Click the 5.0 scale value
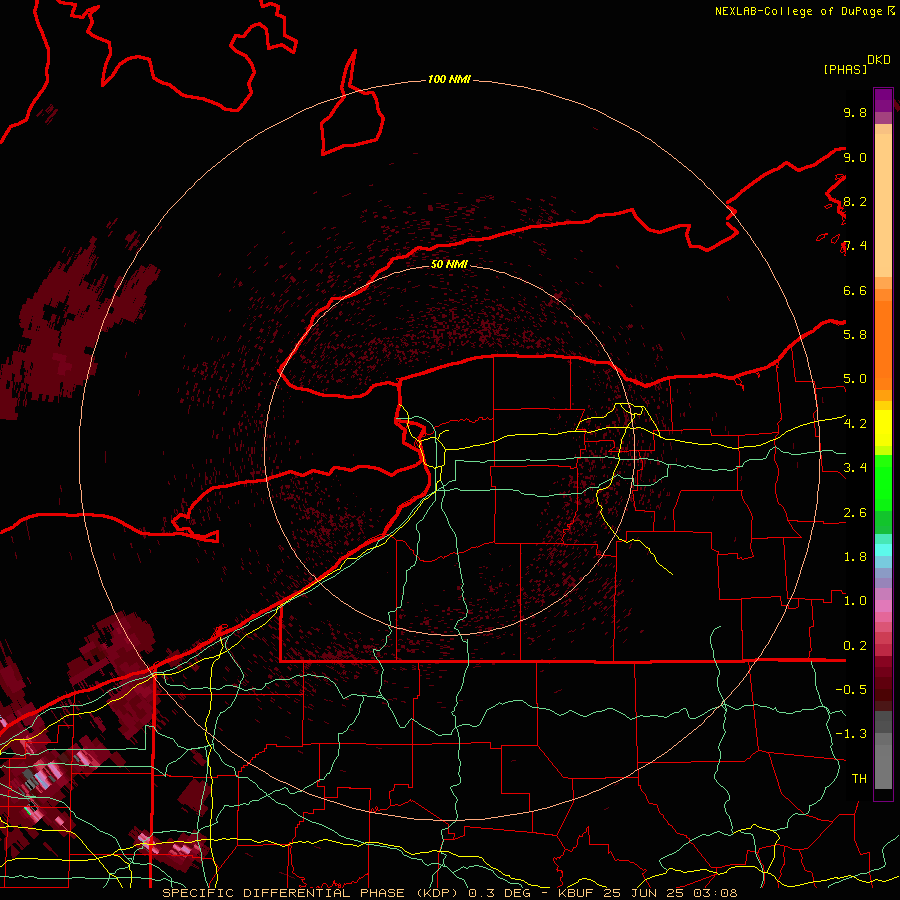900x900 pixels. [855, 379]
